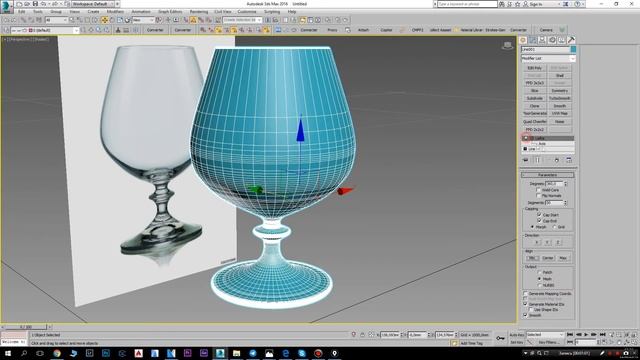Screen dimensions: 640x360
Task: Open the reference coordinate system View dropdown
Action: 143,20
